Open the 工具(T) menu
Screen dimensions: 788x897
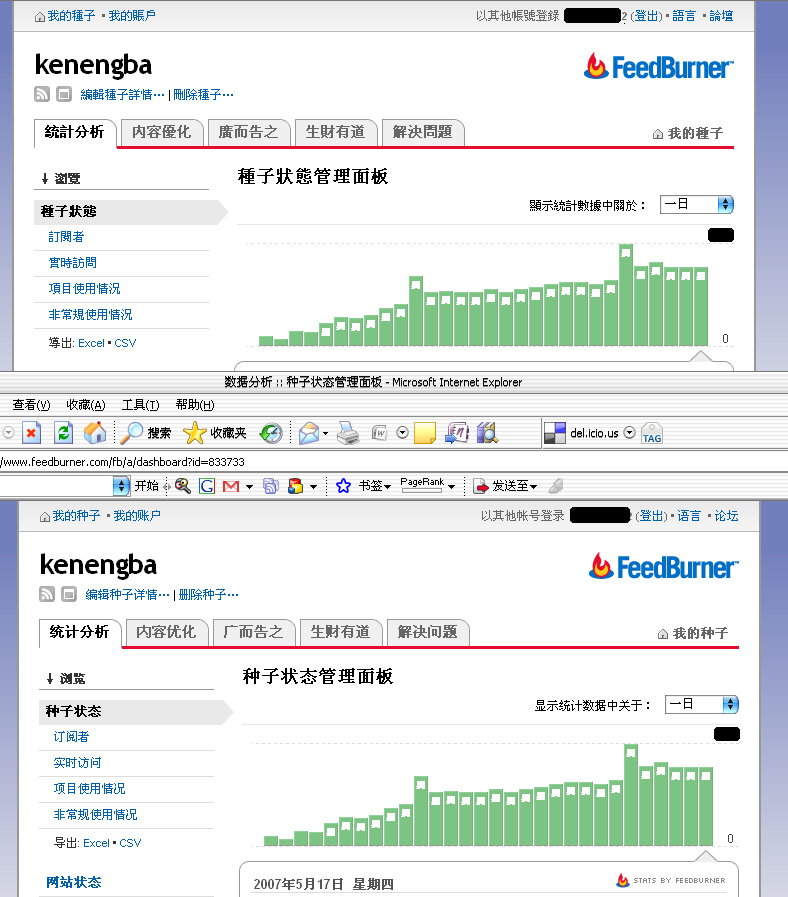(x=140, y=405)
